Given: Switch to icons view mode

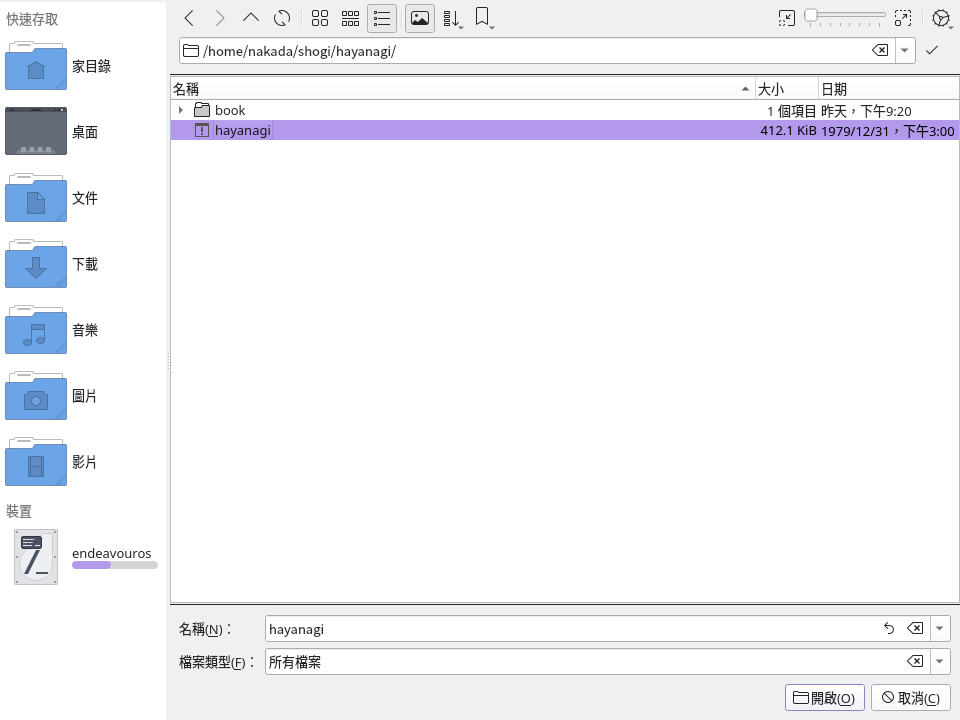Looking at the screenshot, I should coord(320,18).
